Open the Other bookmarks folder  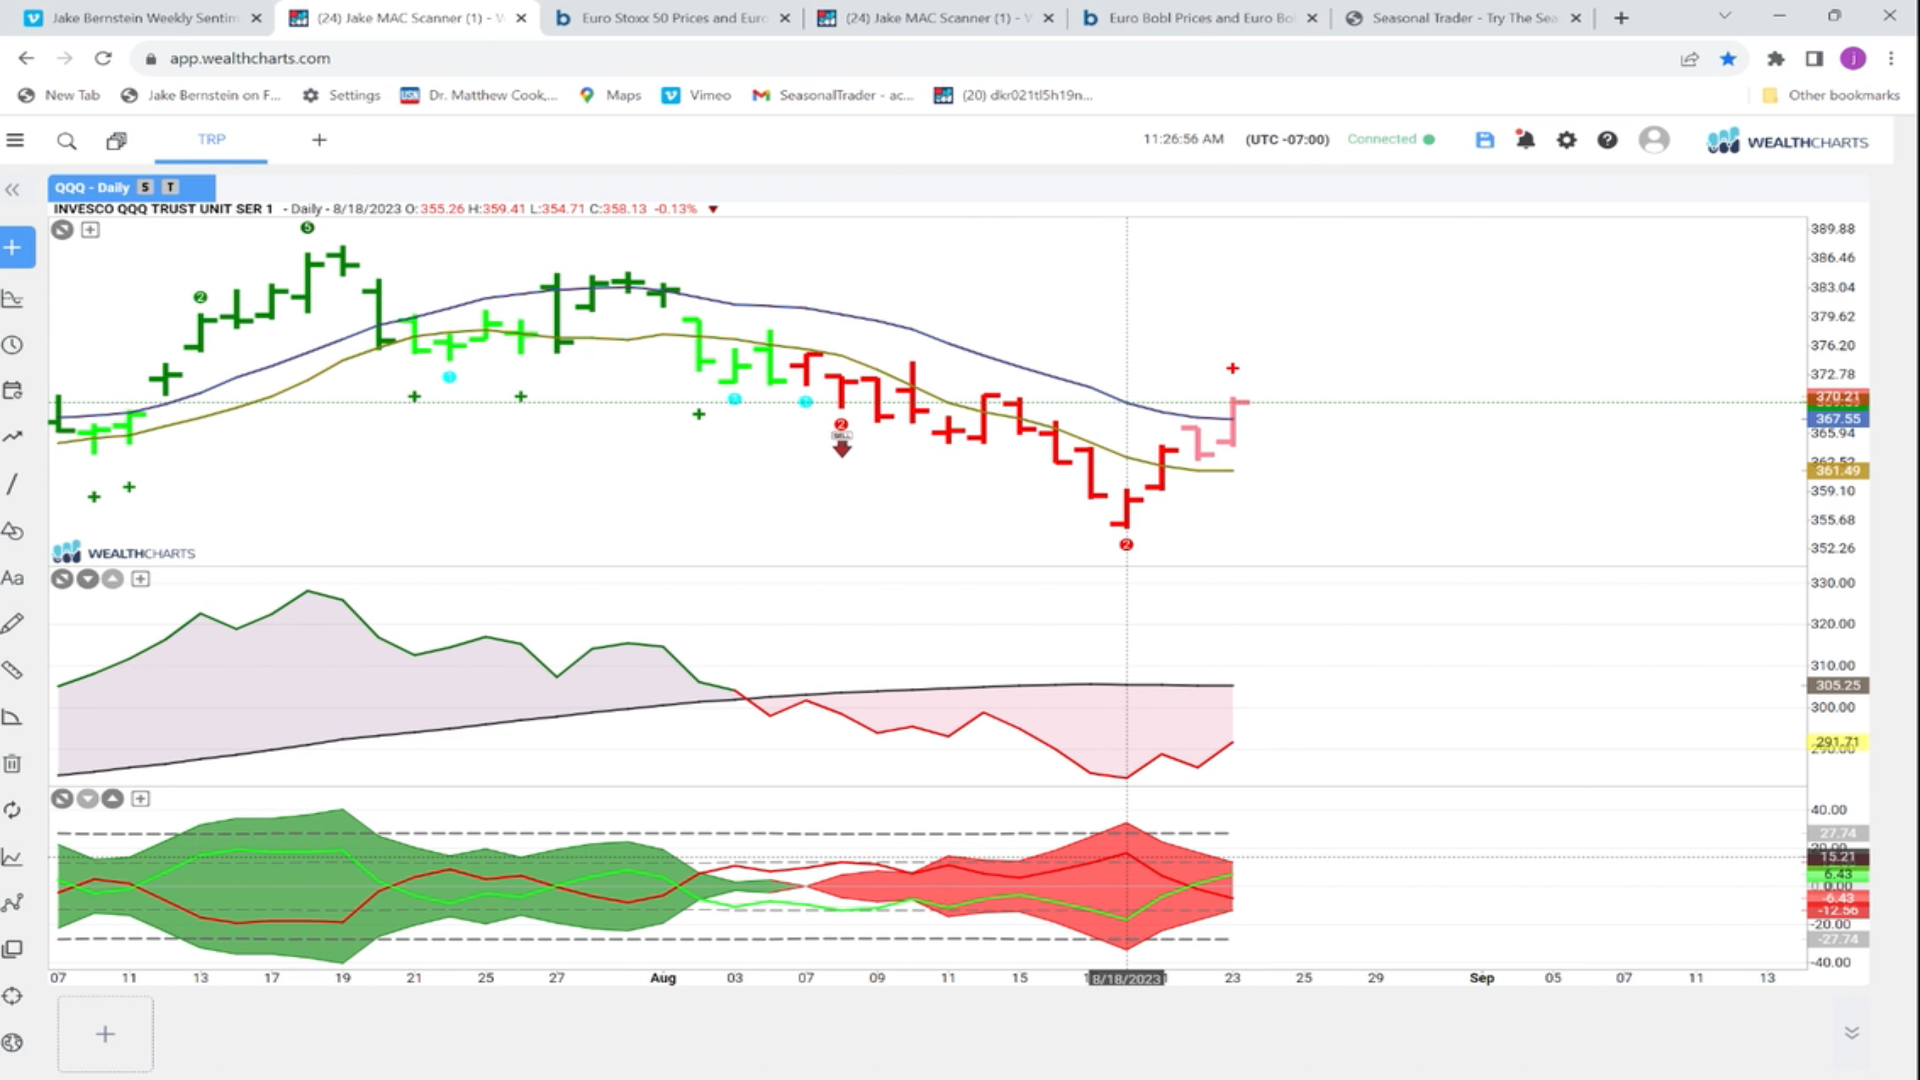1831,95
